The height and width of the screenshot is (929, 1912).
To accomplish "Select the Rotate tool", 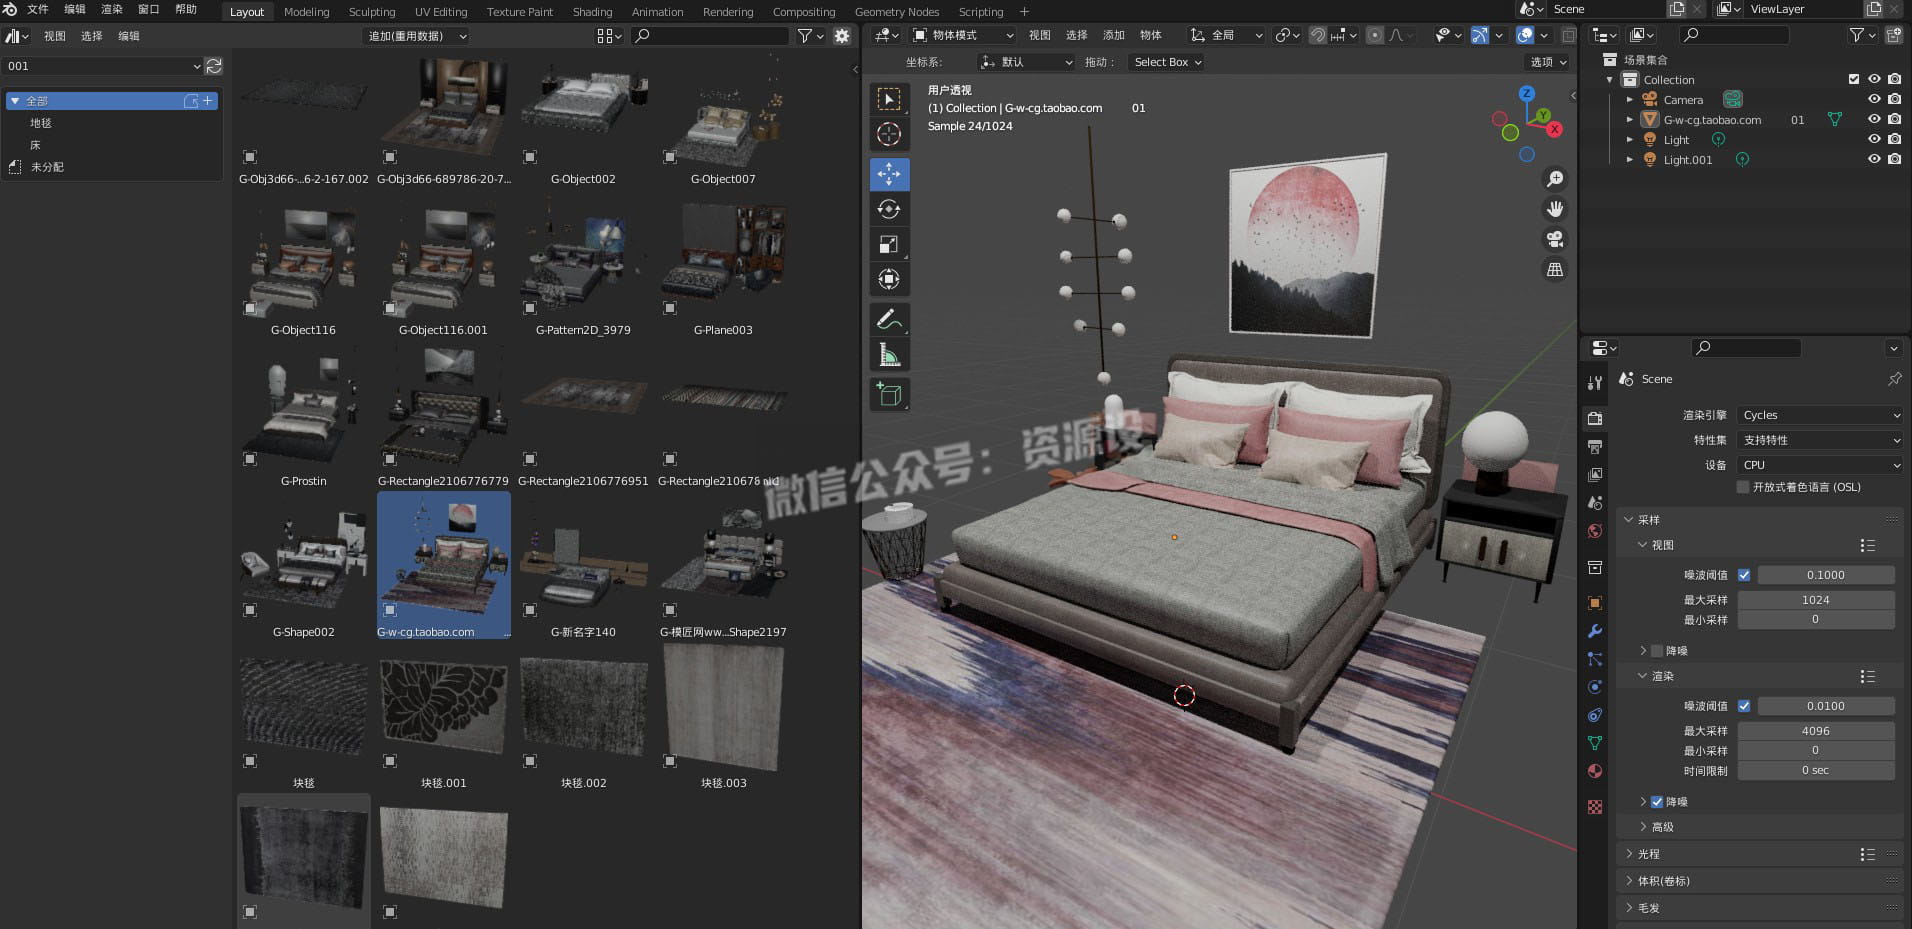I will (x=889, y=209).
